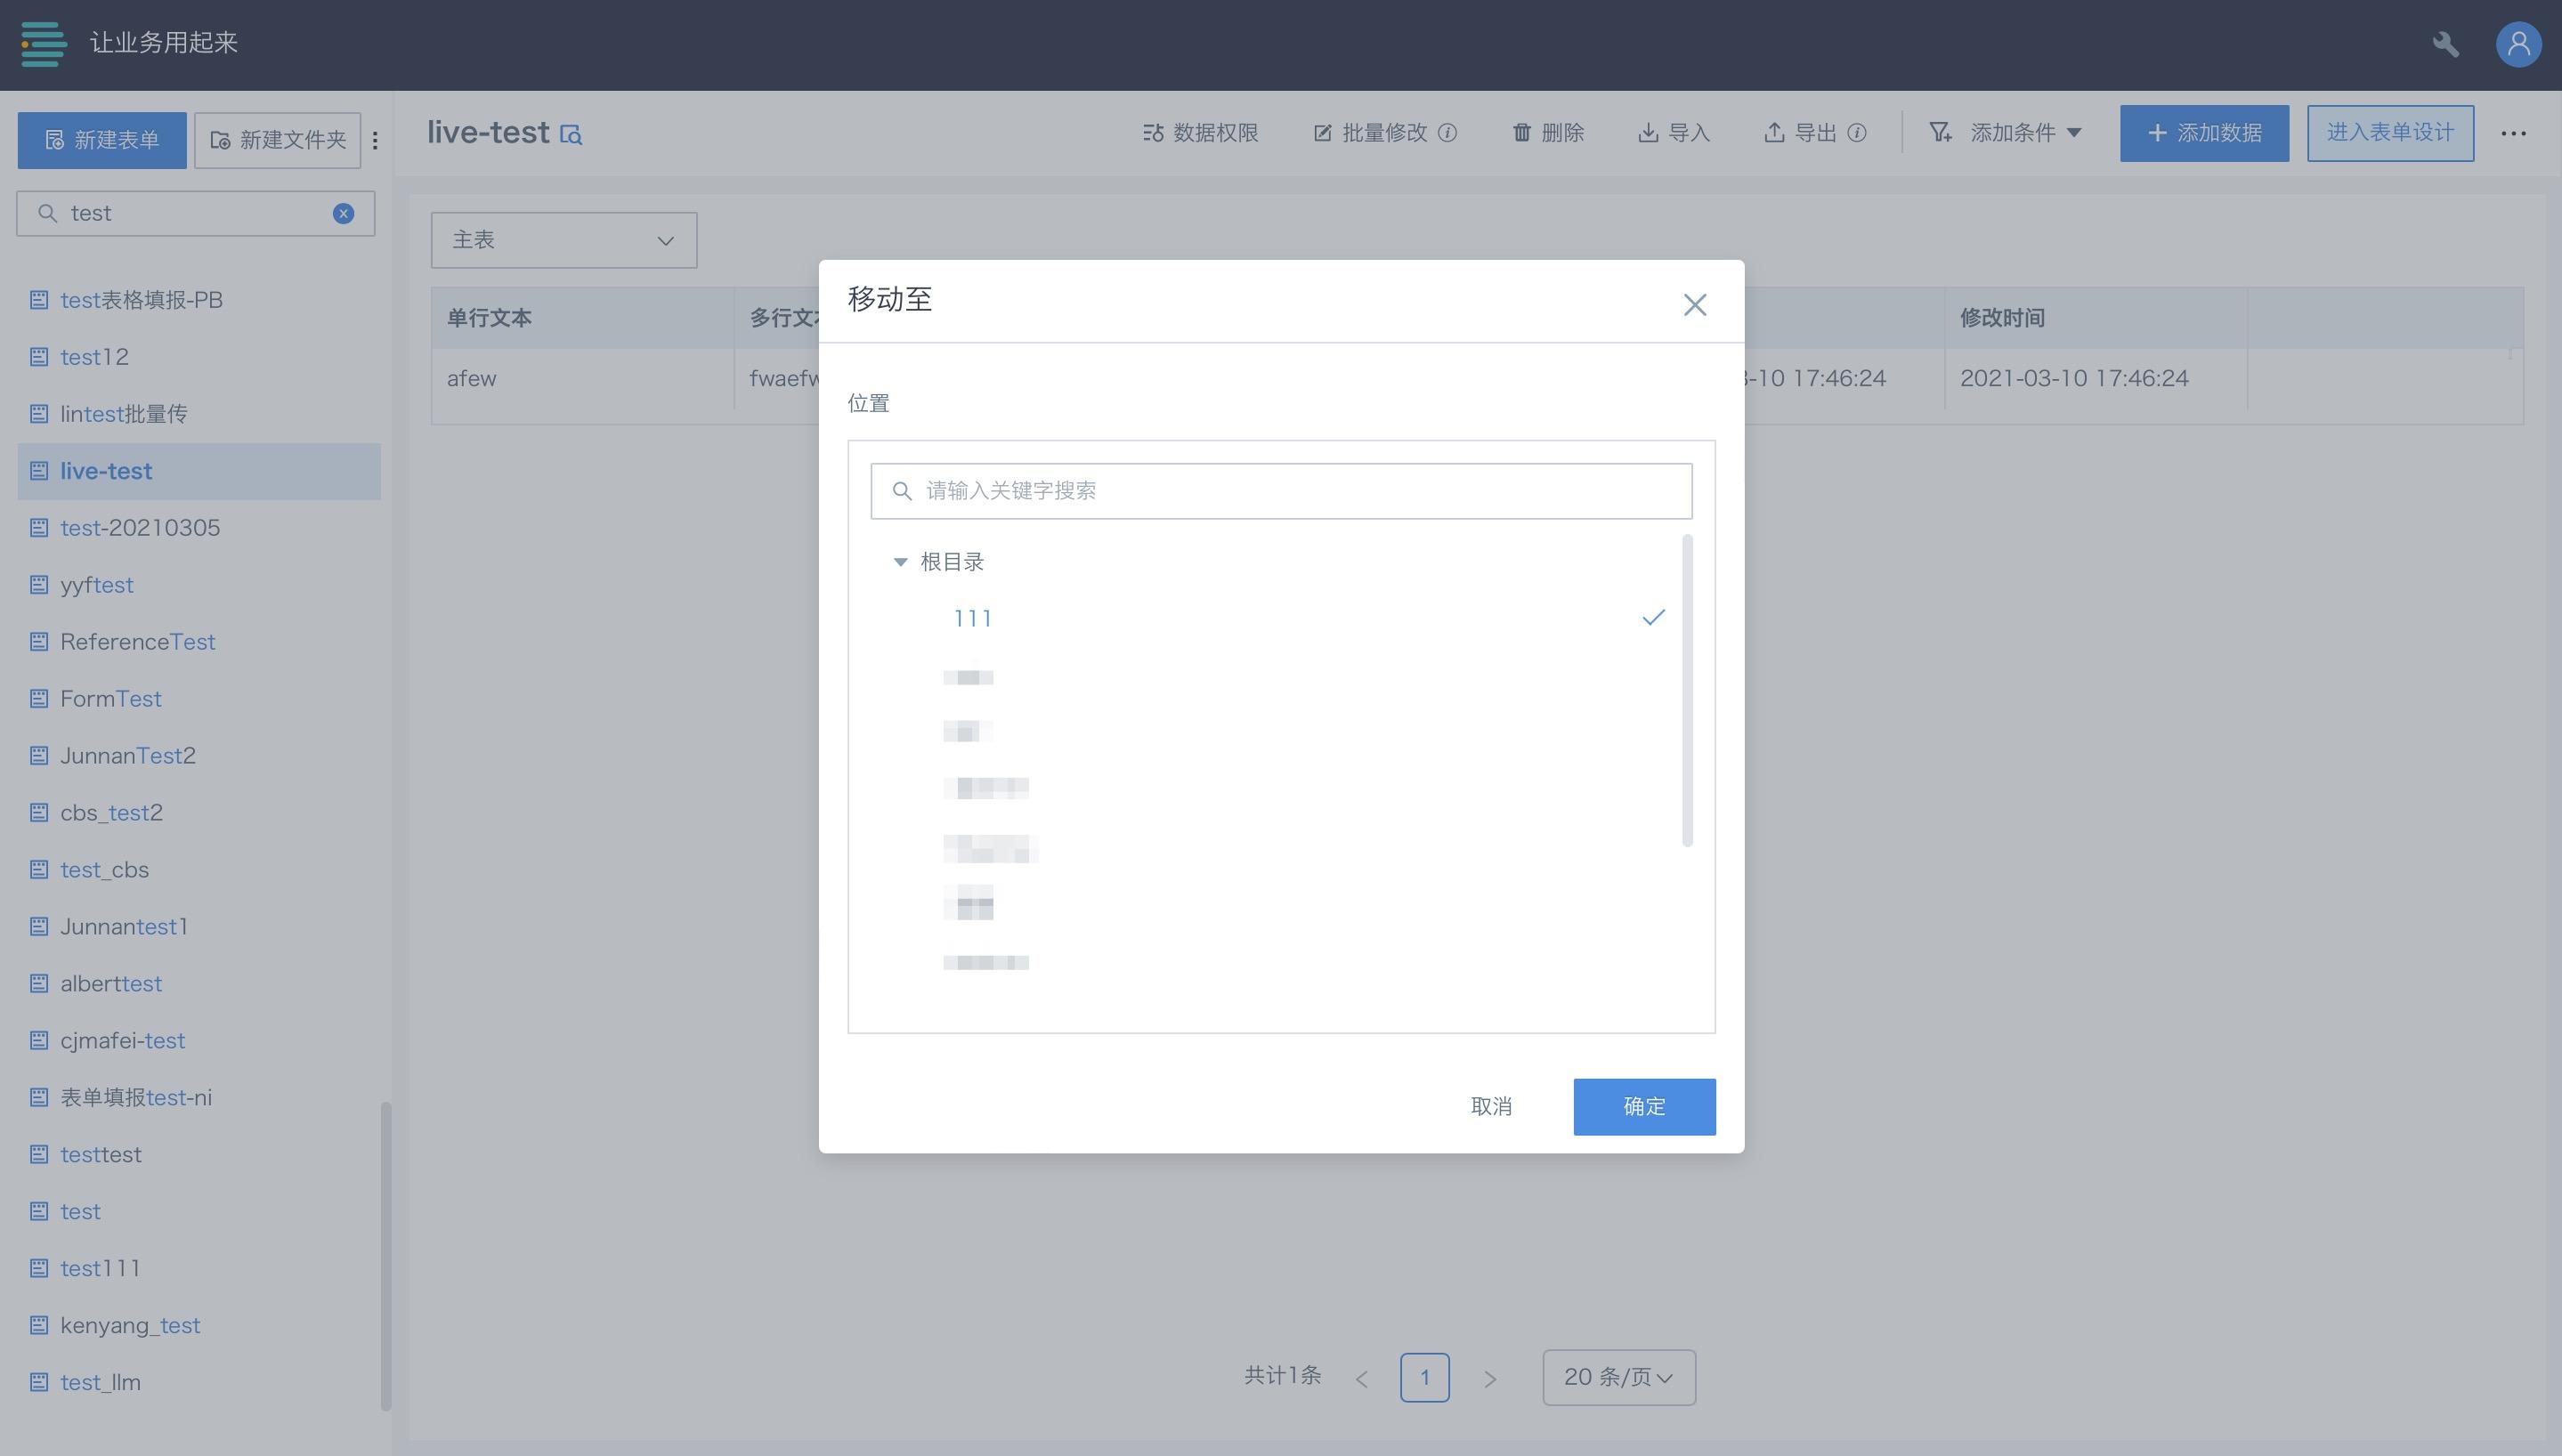Image resolution: width=2562 pixels, height=1456 pixels.
Task: Click the dialog keyword search field
Action: 1280,491
